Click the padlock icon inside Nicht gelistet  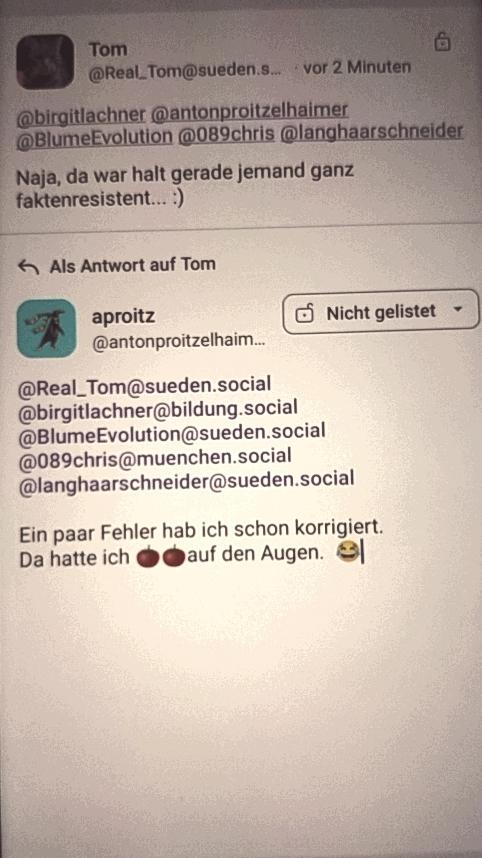[x=305, y=313]
